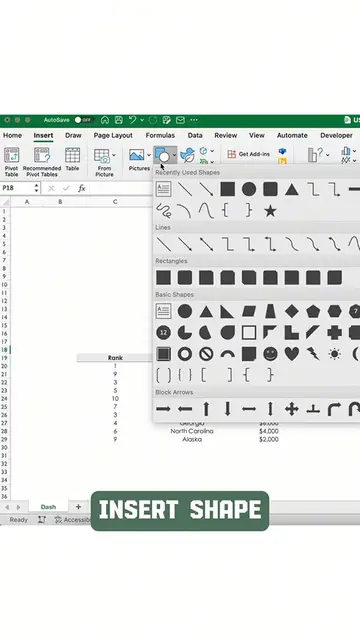Expand the Pictures dropdown arrow

[x=149, y=155]
